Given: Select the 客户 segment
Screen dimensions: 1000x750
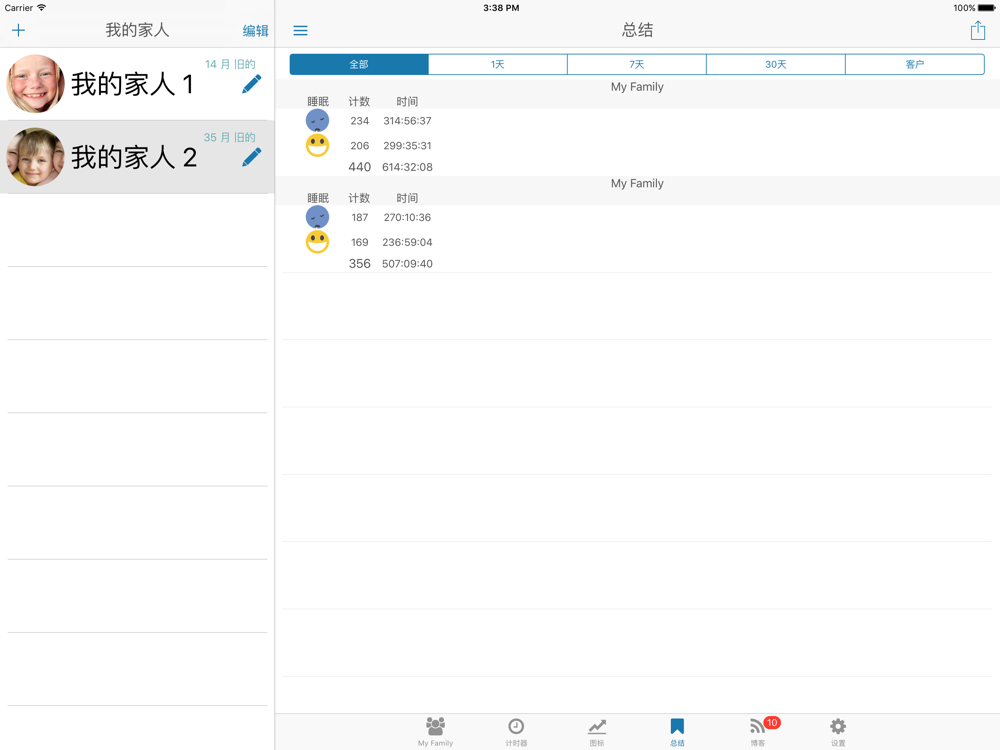Looking at the screenshot, I should [915, 64].
